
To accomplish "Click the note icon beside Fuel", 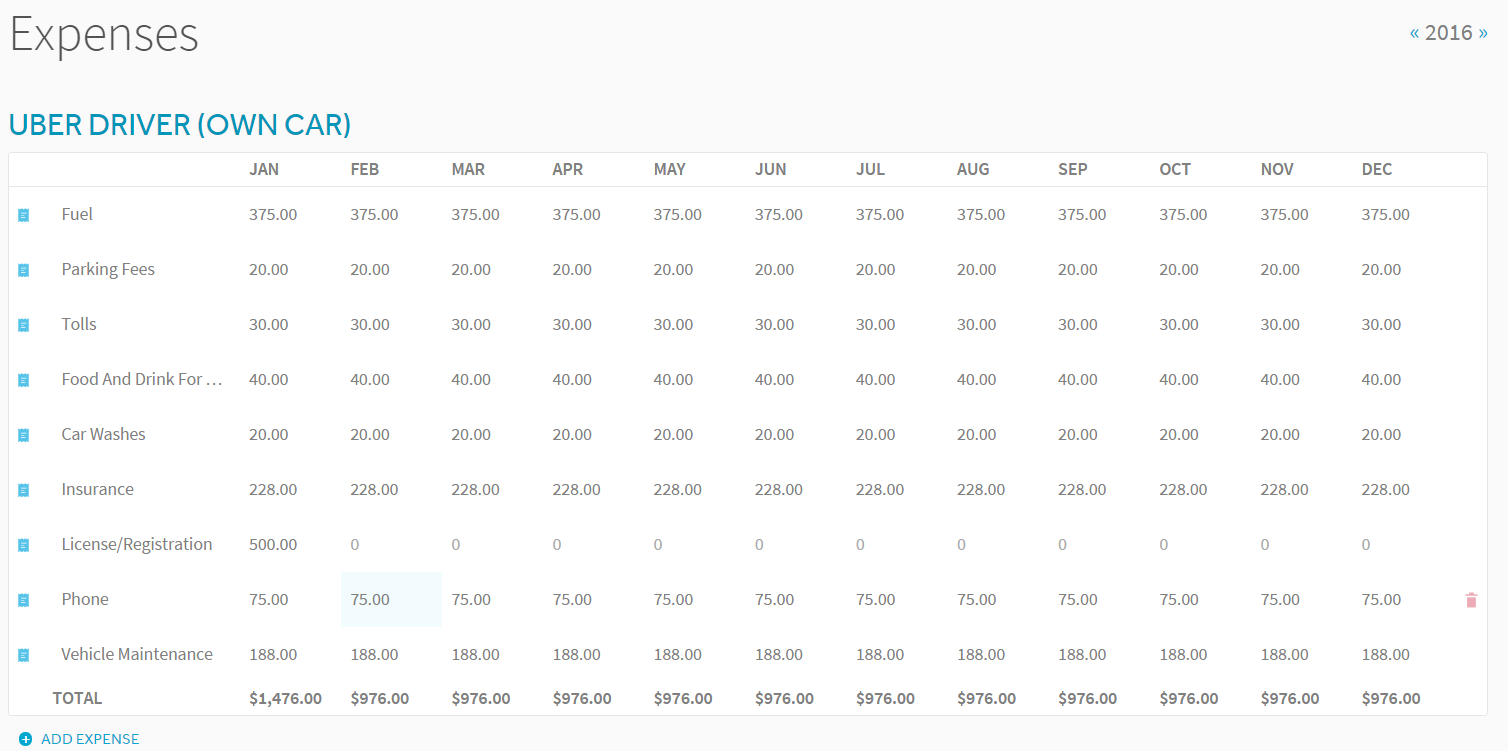I will 24,215.
